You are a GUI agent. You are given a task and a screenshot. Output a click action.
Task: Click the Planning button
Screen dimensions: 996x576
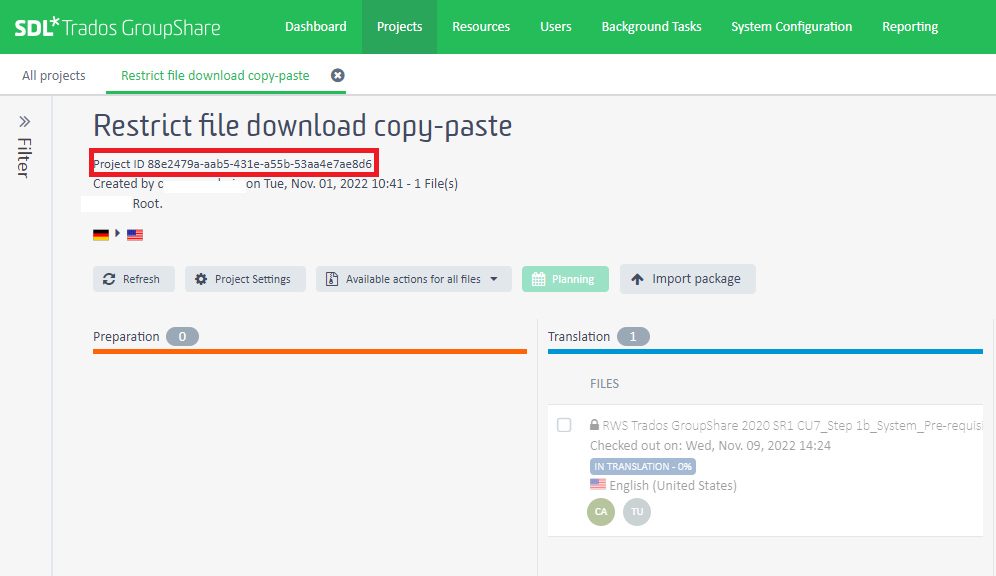(565, 279)
